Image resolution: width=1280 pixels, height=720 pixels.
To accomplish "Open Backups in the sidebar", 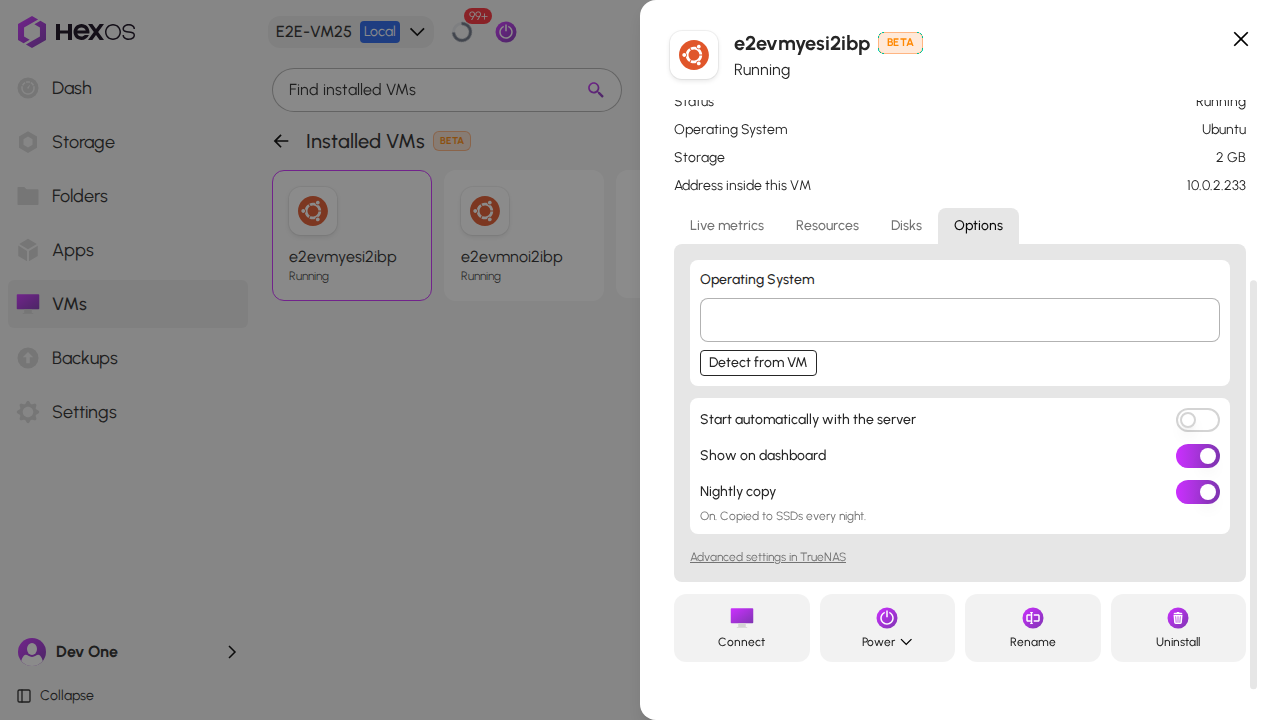I will click(128, 358).
